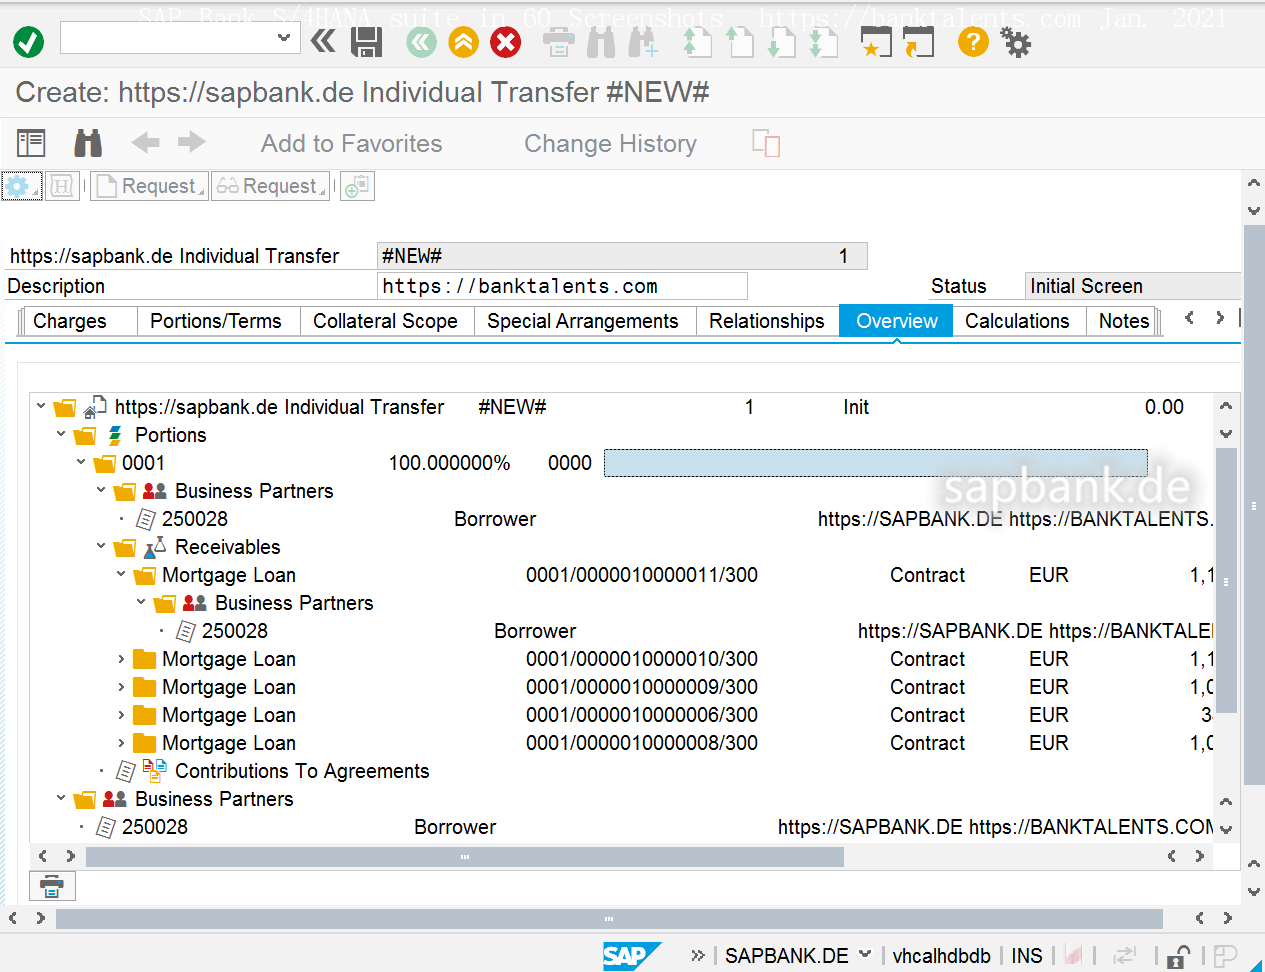Click the green Back arrow icon
The width and height of the screenshot is (1265, 972).
(422, 42)
